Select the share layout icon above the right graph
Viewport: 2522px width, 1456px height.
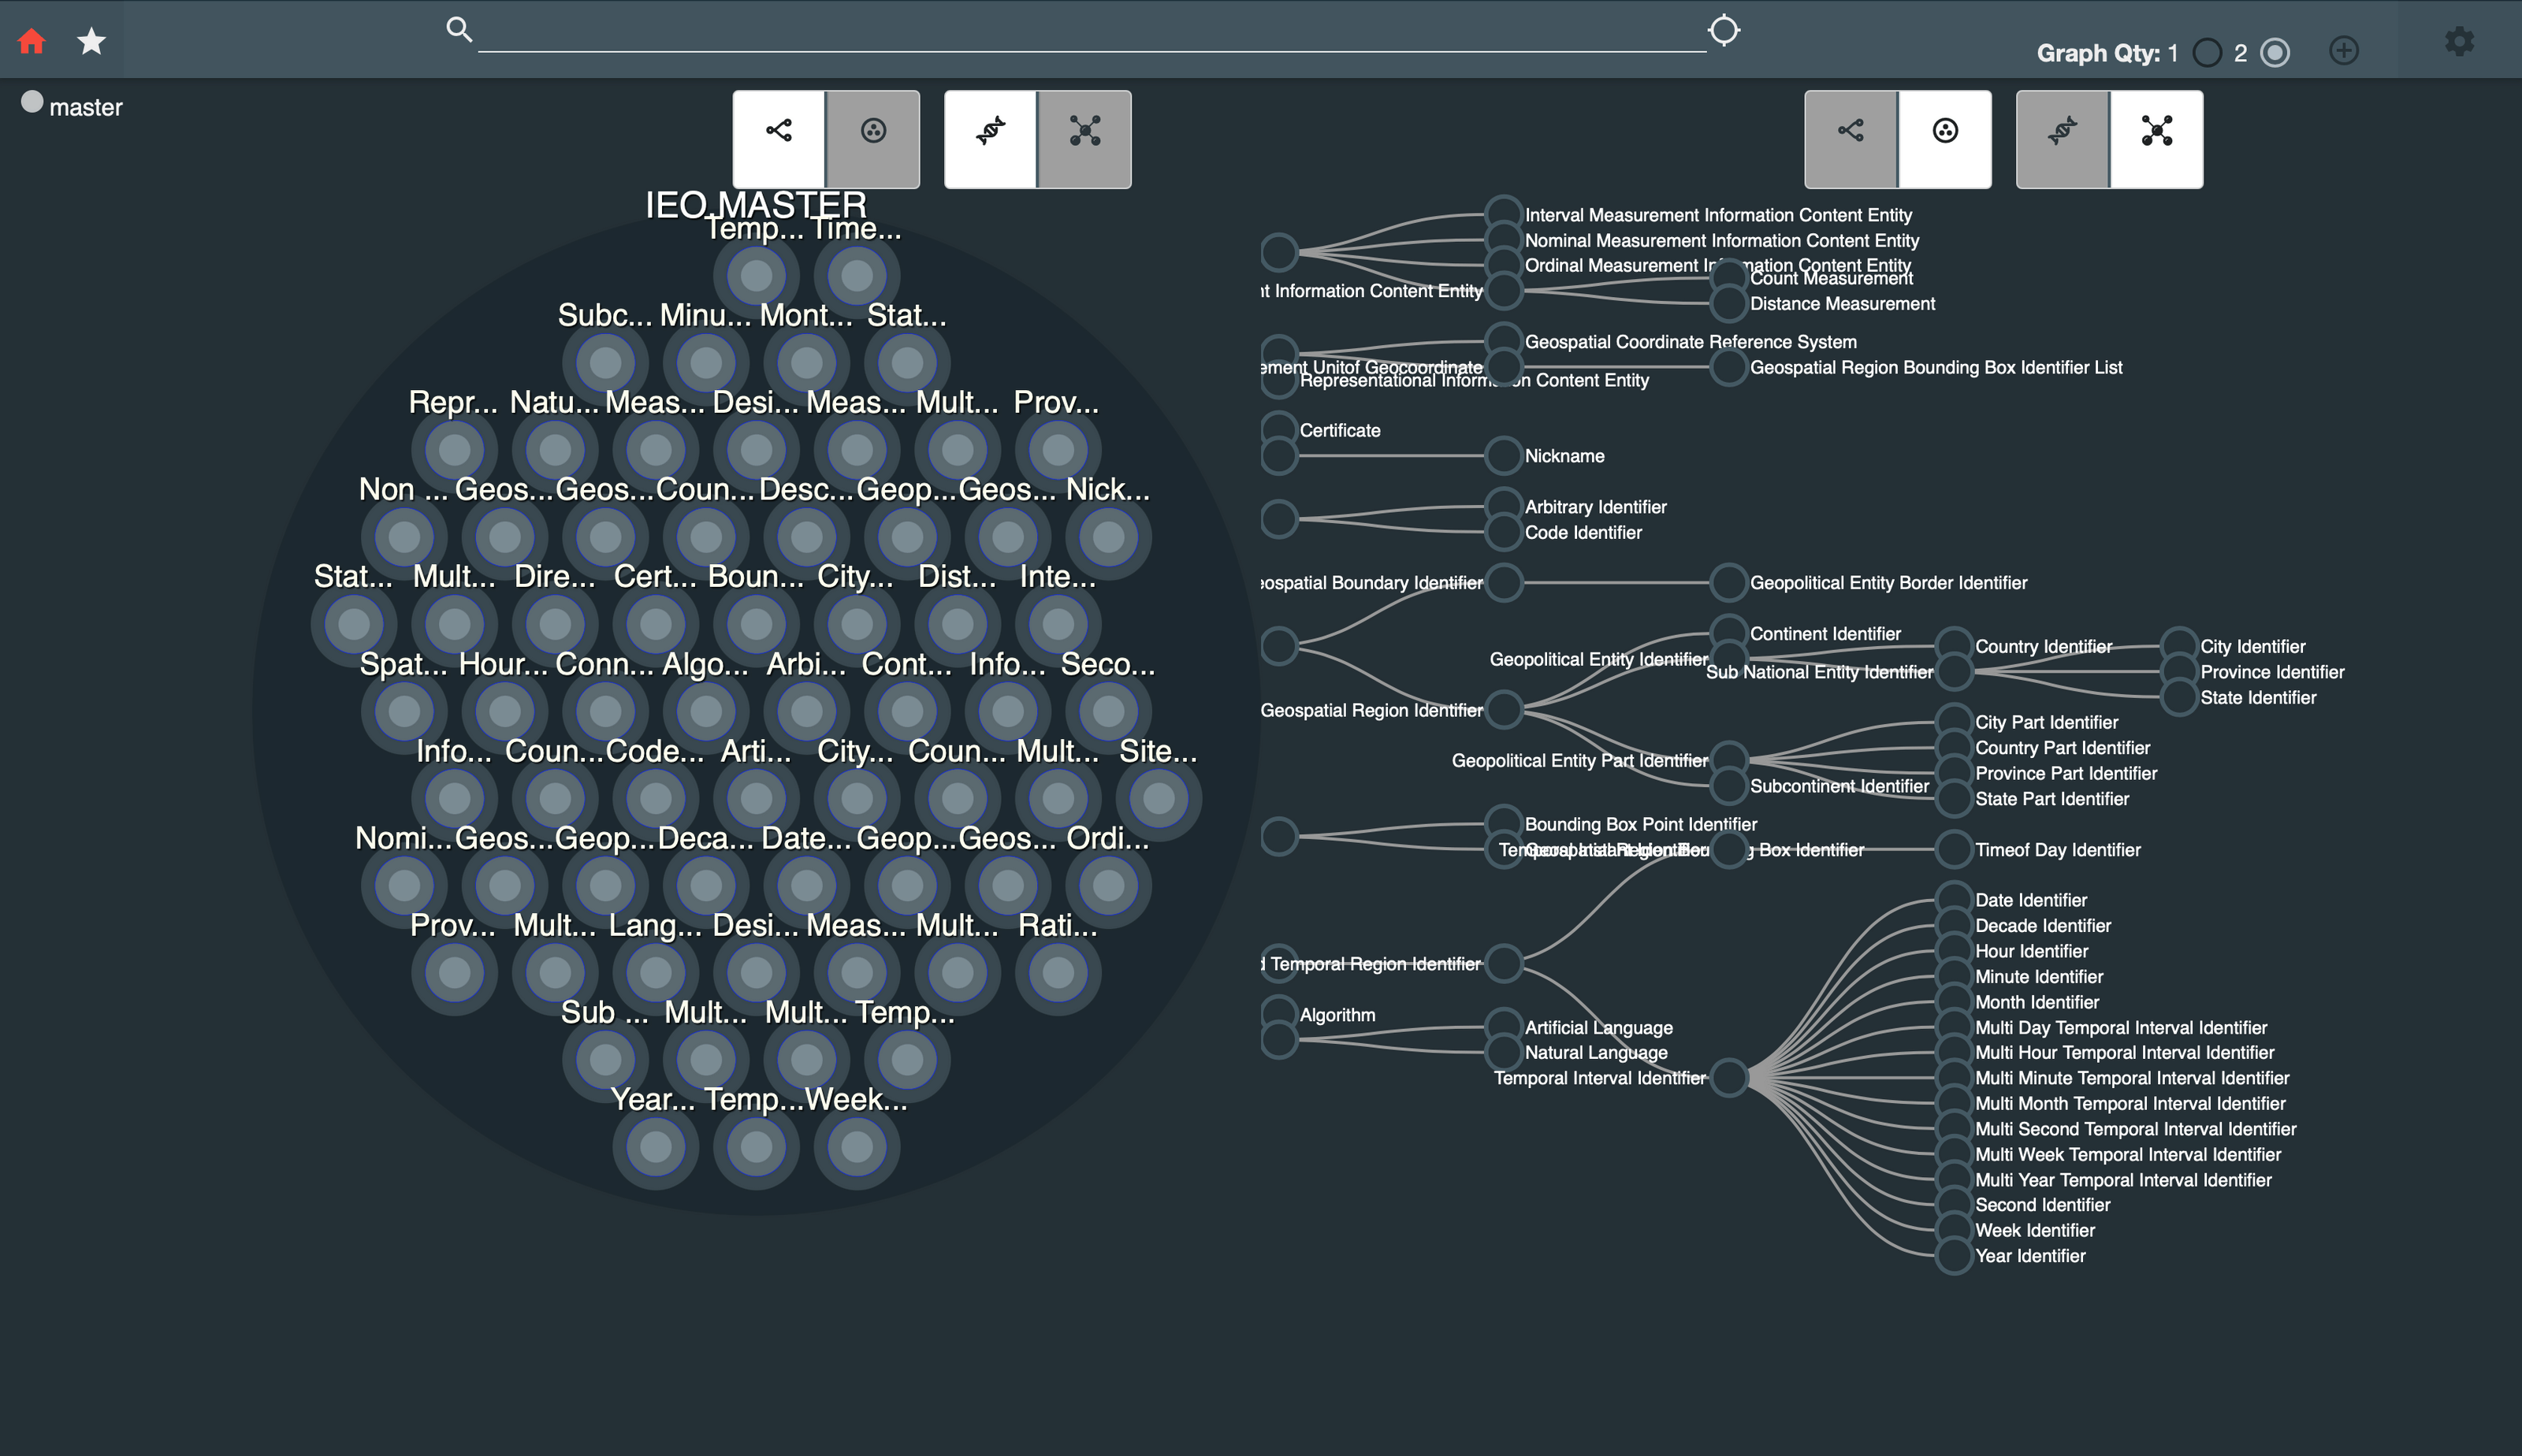(x=1853, y=130)
